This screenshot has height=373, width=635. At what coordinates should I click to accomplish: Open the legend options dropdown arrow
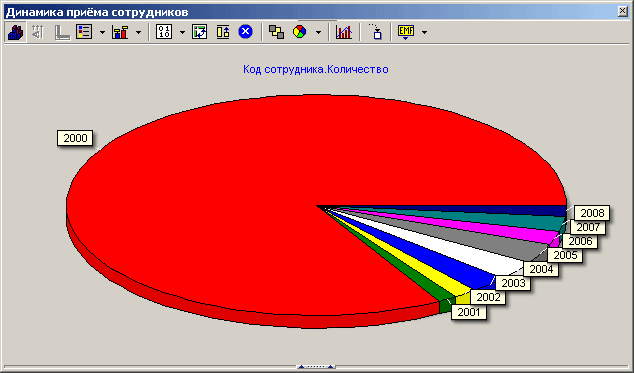(x=102, y=32)
